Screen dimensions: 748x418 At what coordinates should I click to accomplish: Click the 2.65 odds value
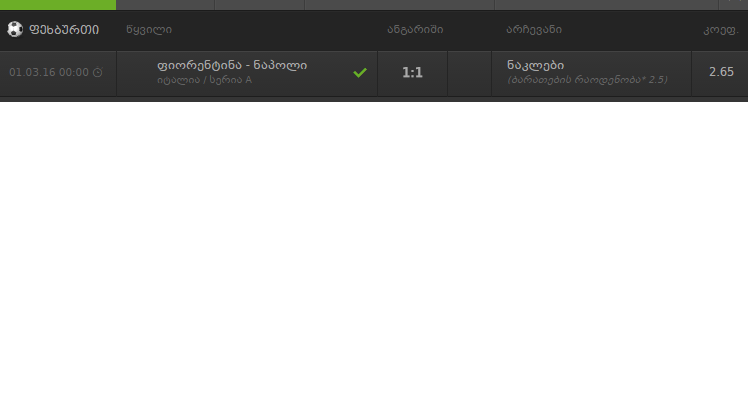click(x=721, y=72)
